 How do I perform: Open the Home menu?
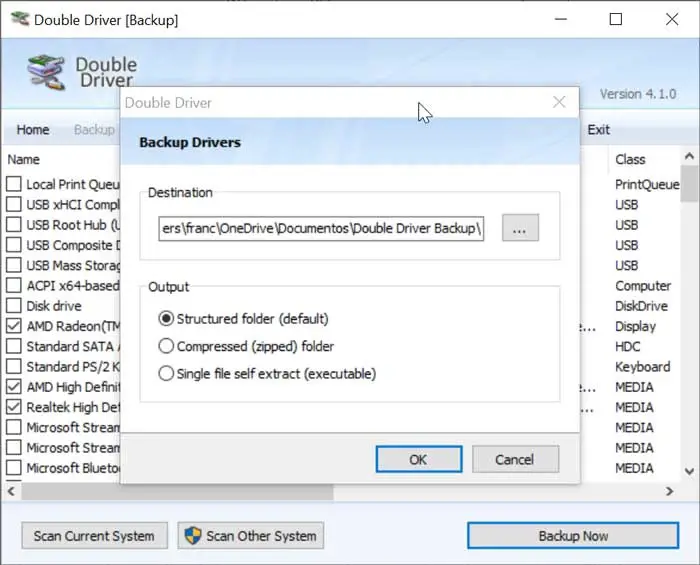coord(33,129)
